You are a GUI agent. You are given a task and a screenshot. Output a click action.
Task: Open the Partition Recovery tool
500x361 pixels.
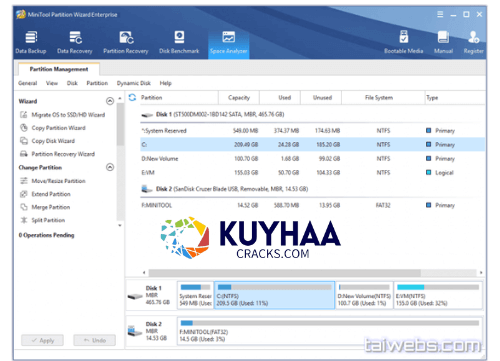pyautogui.click(x=126, y=43)
